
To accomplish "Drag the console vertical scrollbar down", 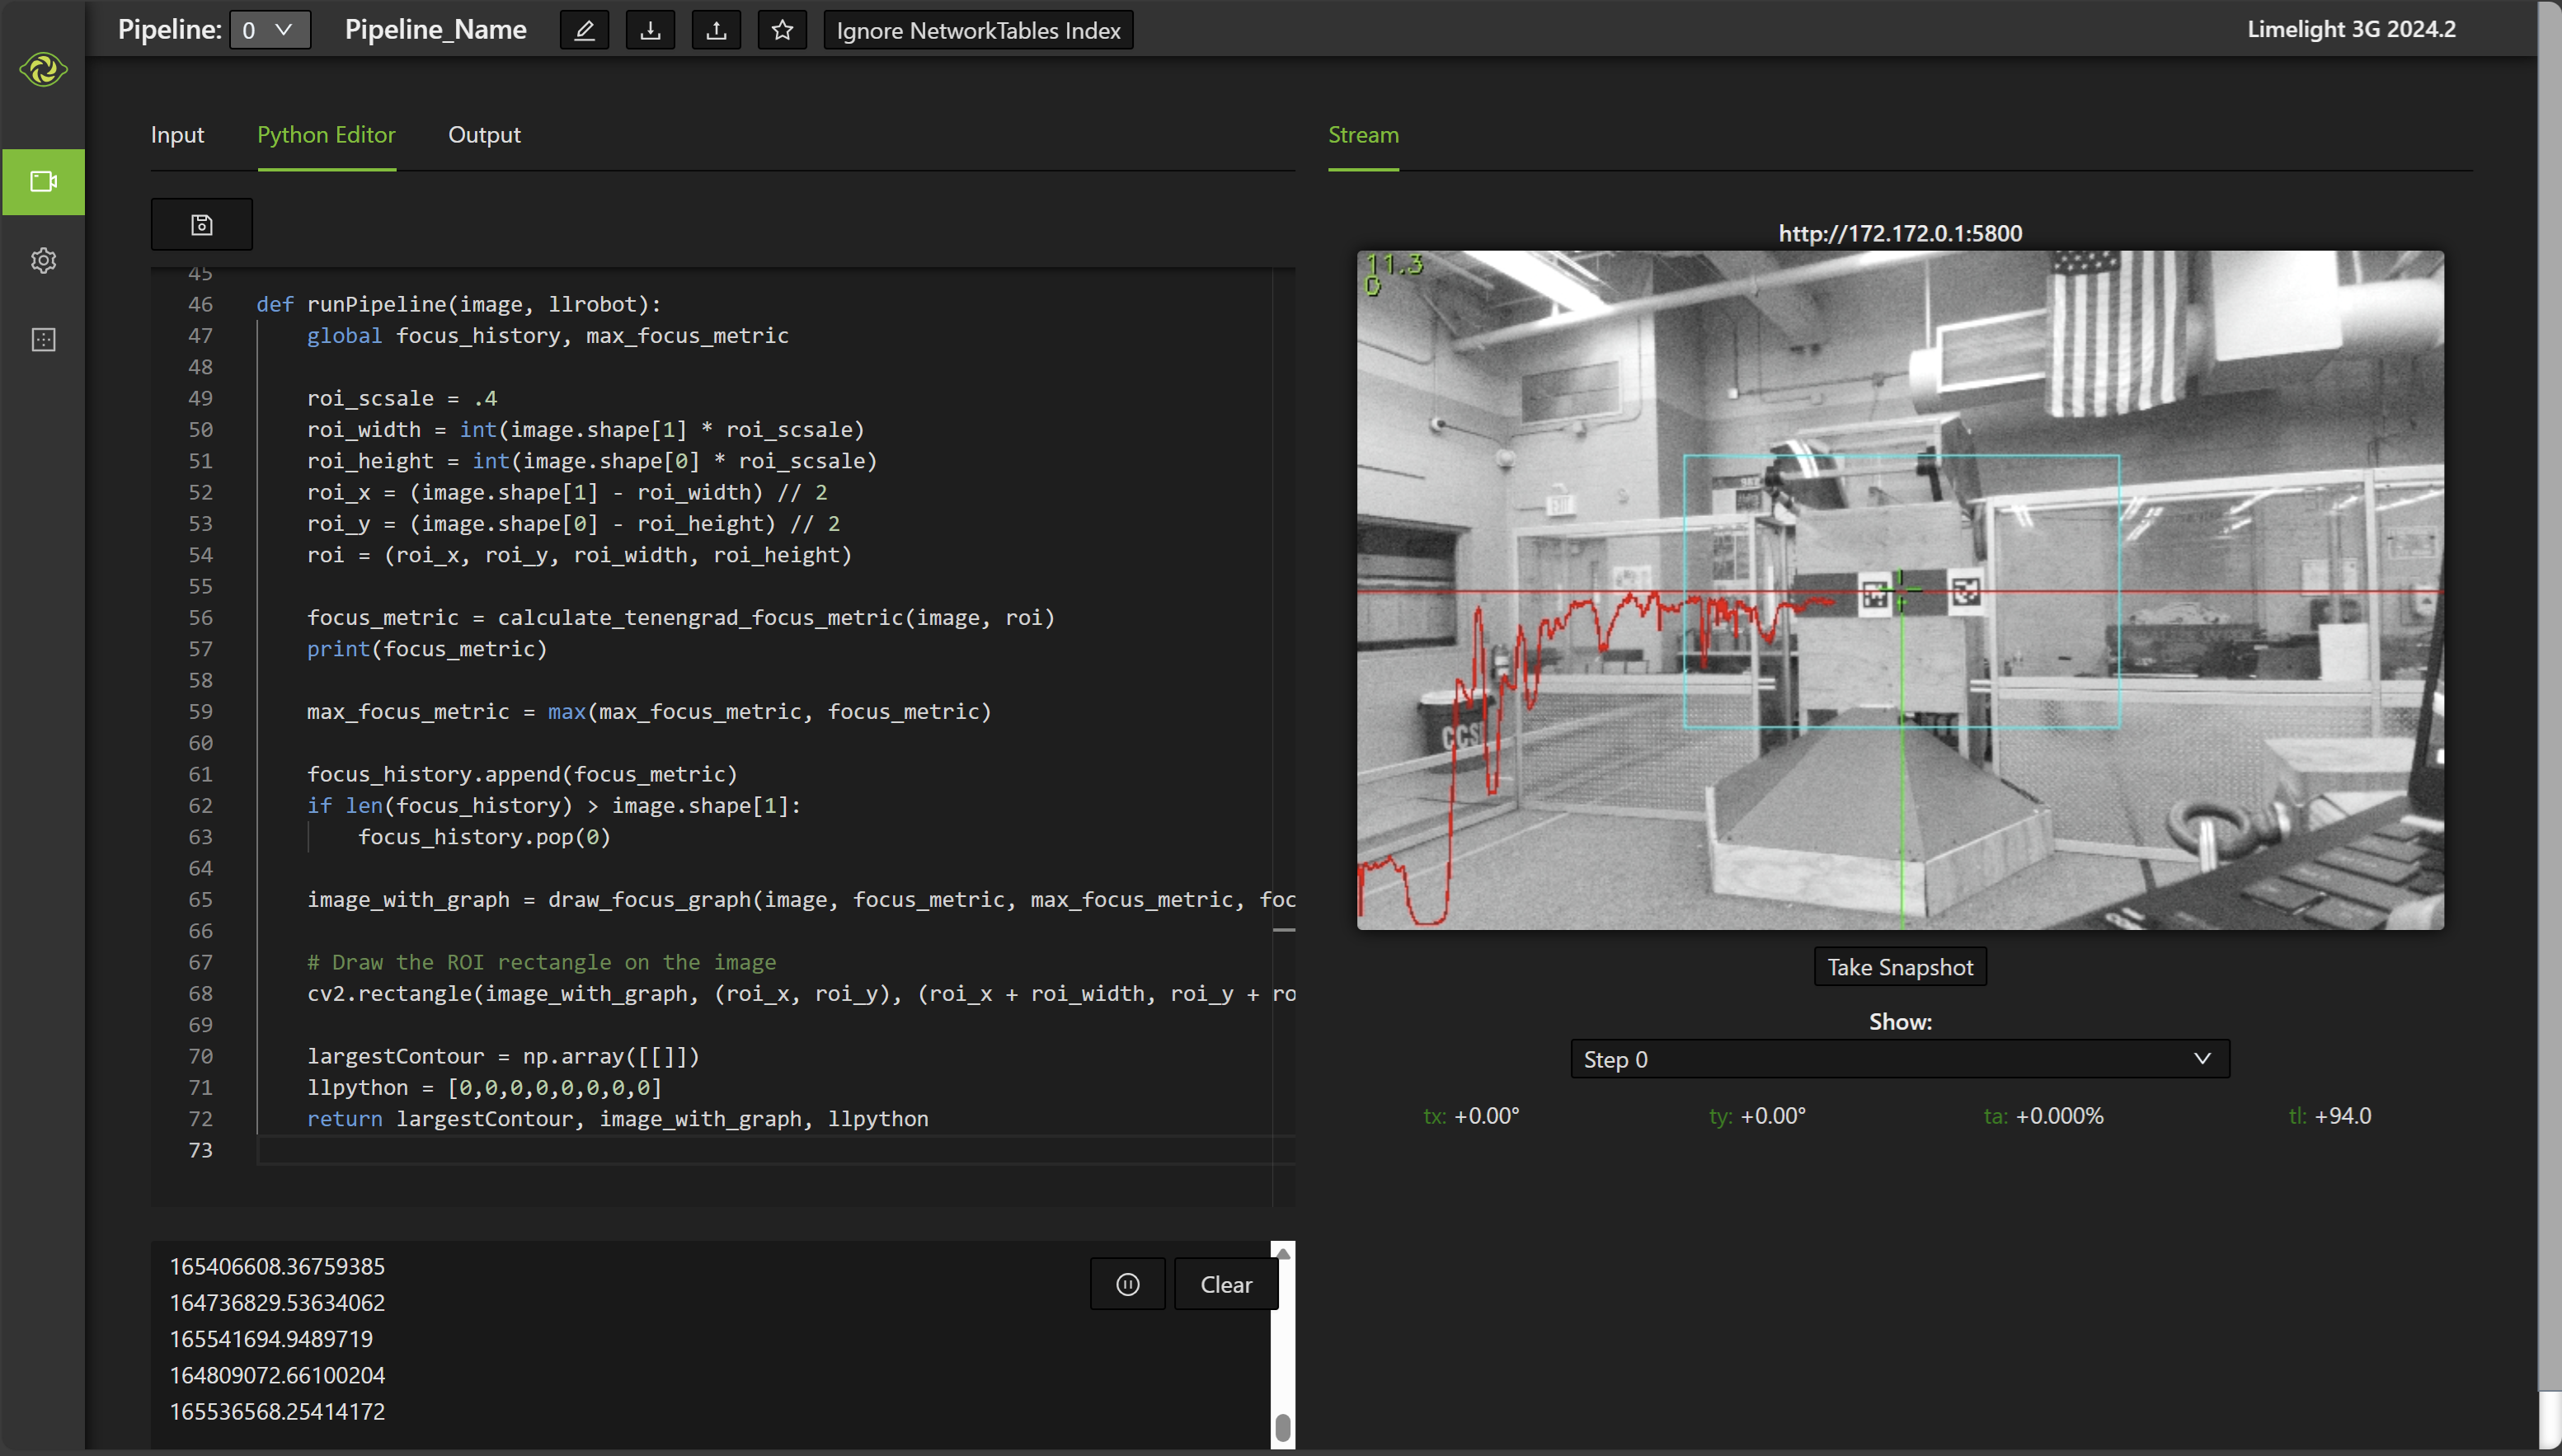I will [1283, 1412].
